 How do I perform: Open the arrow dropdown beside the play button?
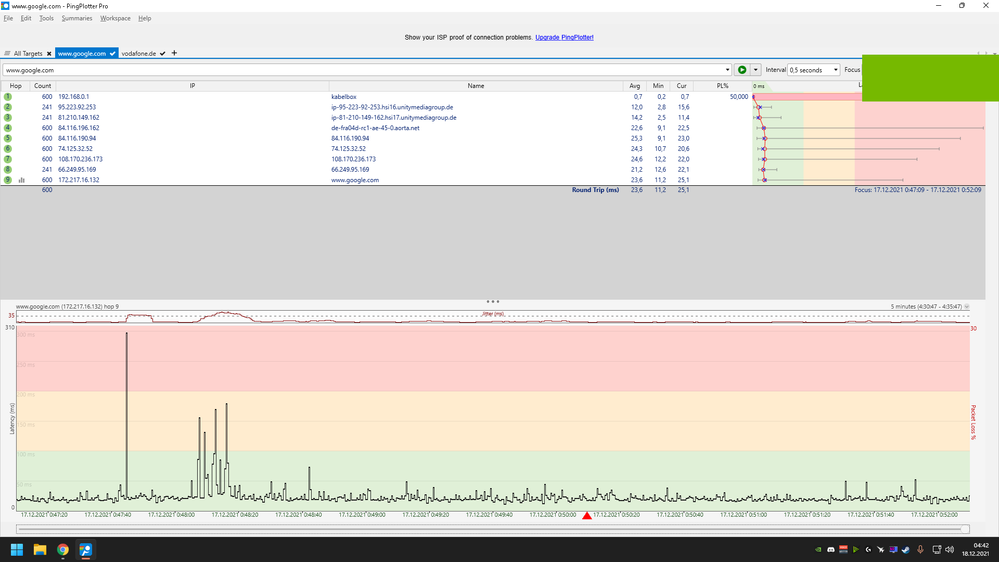756,70
